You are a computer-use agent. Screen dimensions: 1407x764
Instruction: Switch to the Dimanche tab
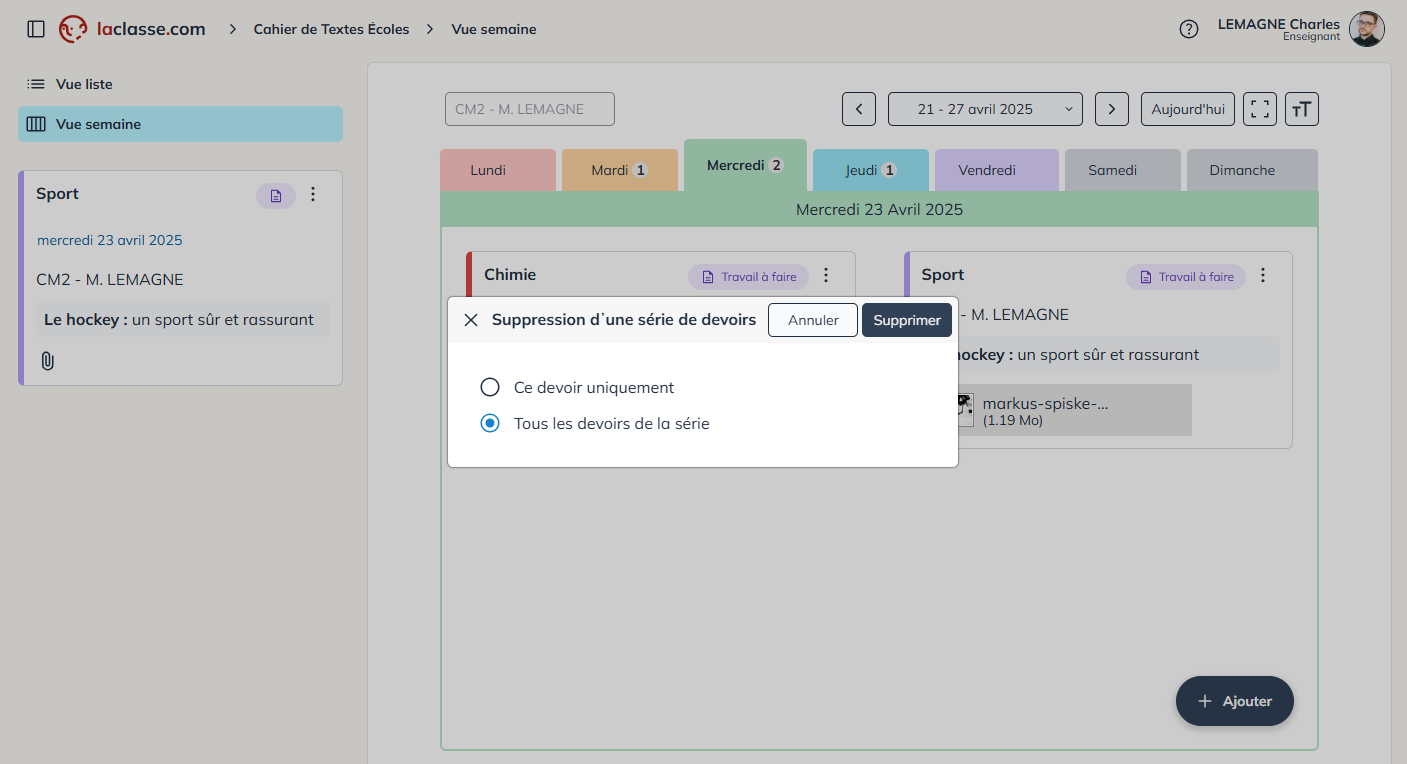click(1252, 170)
